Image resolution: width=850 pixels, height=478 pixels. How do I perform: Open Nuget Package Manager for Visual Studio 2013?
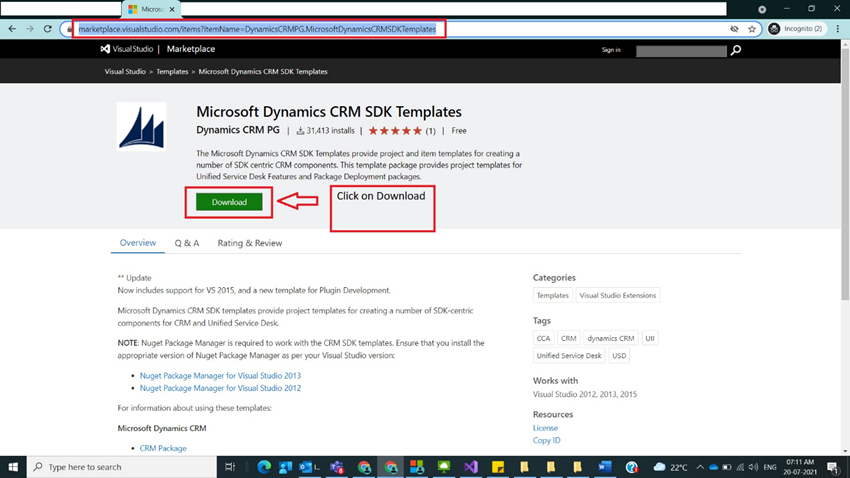[220, 376]
